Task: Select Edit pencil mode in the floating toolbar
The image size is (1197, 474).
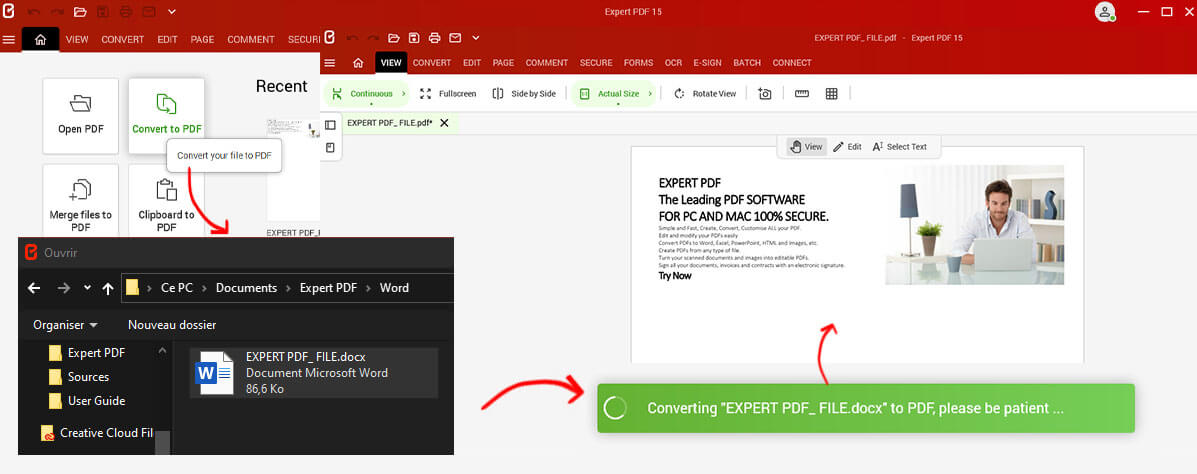Action: (847, 147)
